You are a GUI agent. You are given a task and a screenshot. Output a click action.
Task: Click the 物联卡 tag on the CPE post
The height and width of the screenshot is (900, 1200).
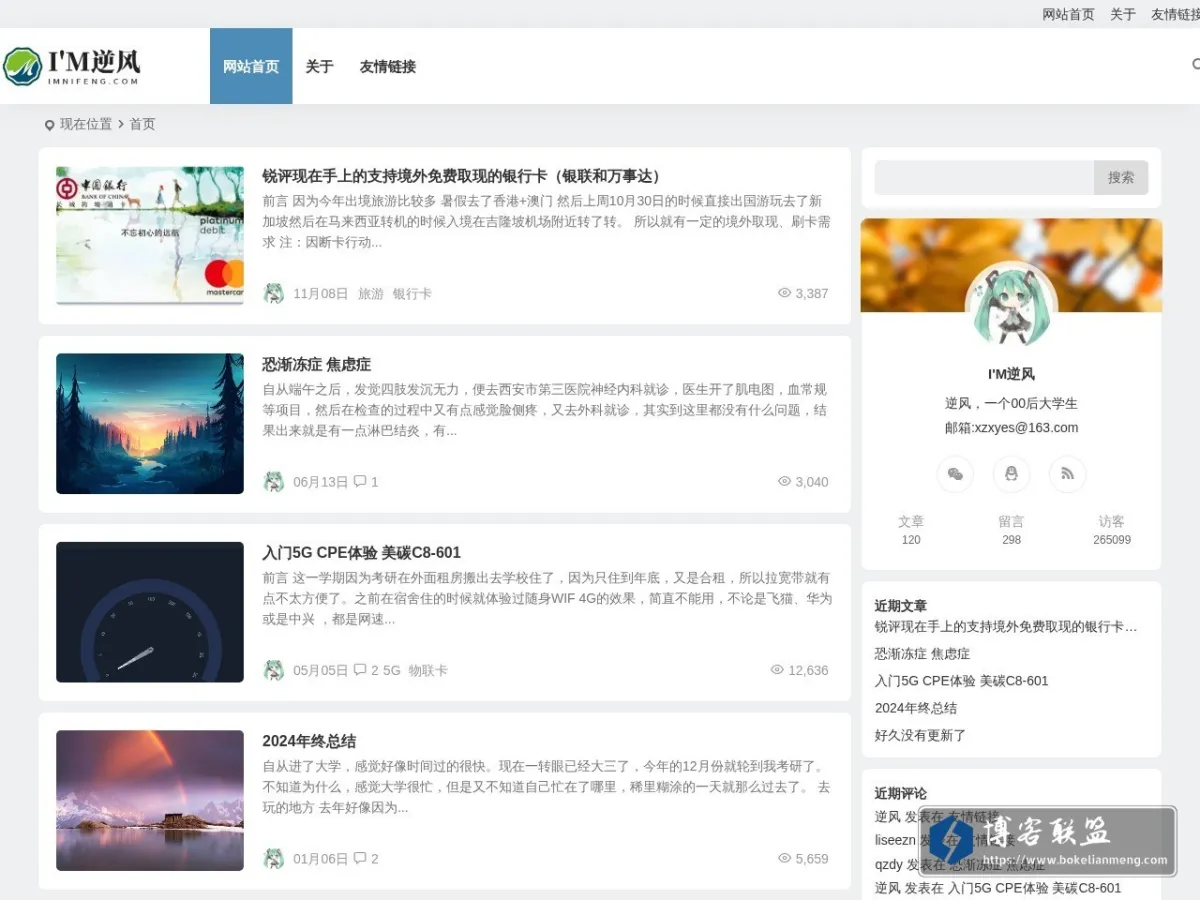[428, 670]
